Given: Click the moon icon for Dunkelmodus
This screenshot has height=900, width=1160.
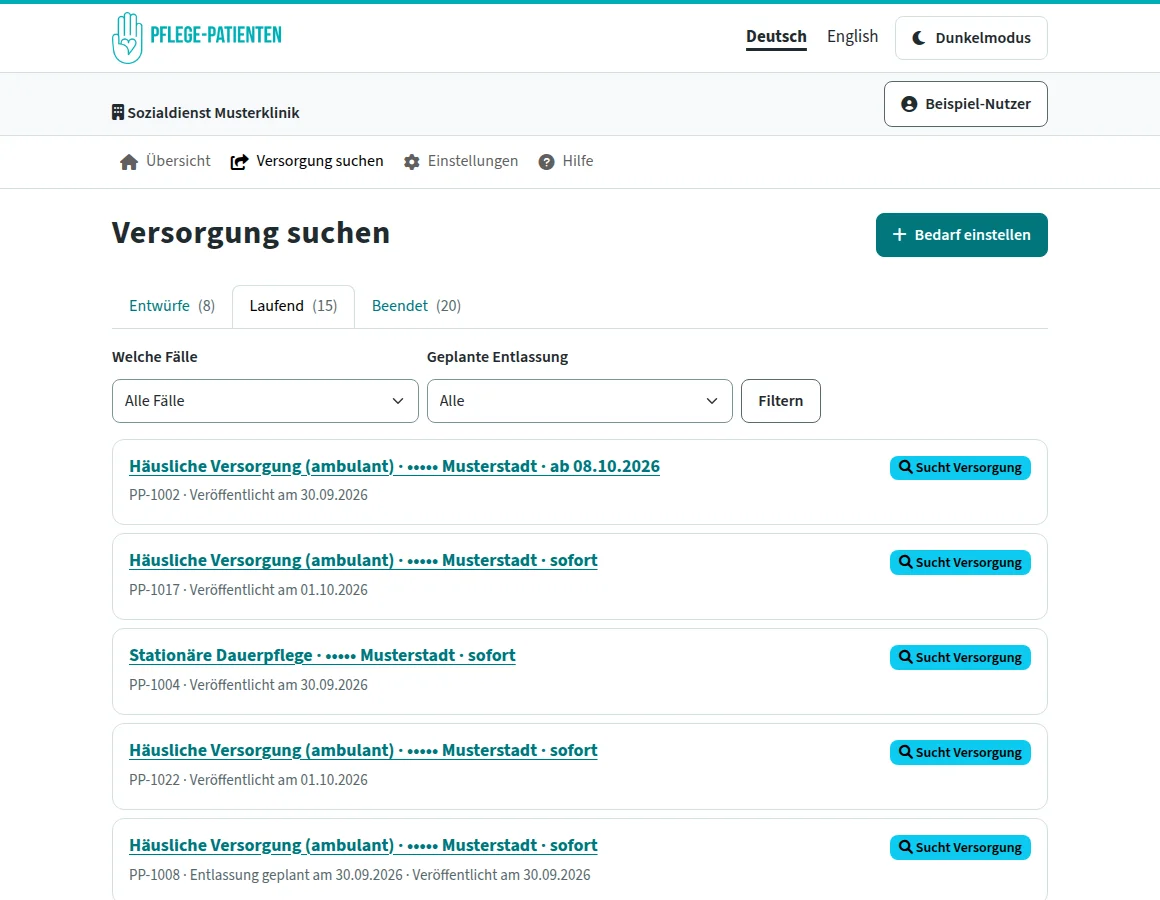Looking at the screenshot, I should click(919, 38).
